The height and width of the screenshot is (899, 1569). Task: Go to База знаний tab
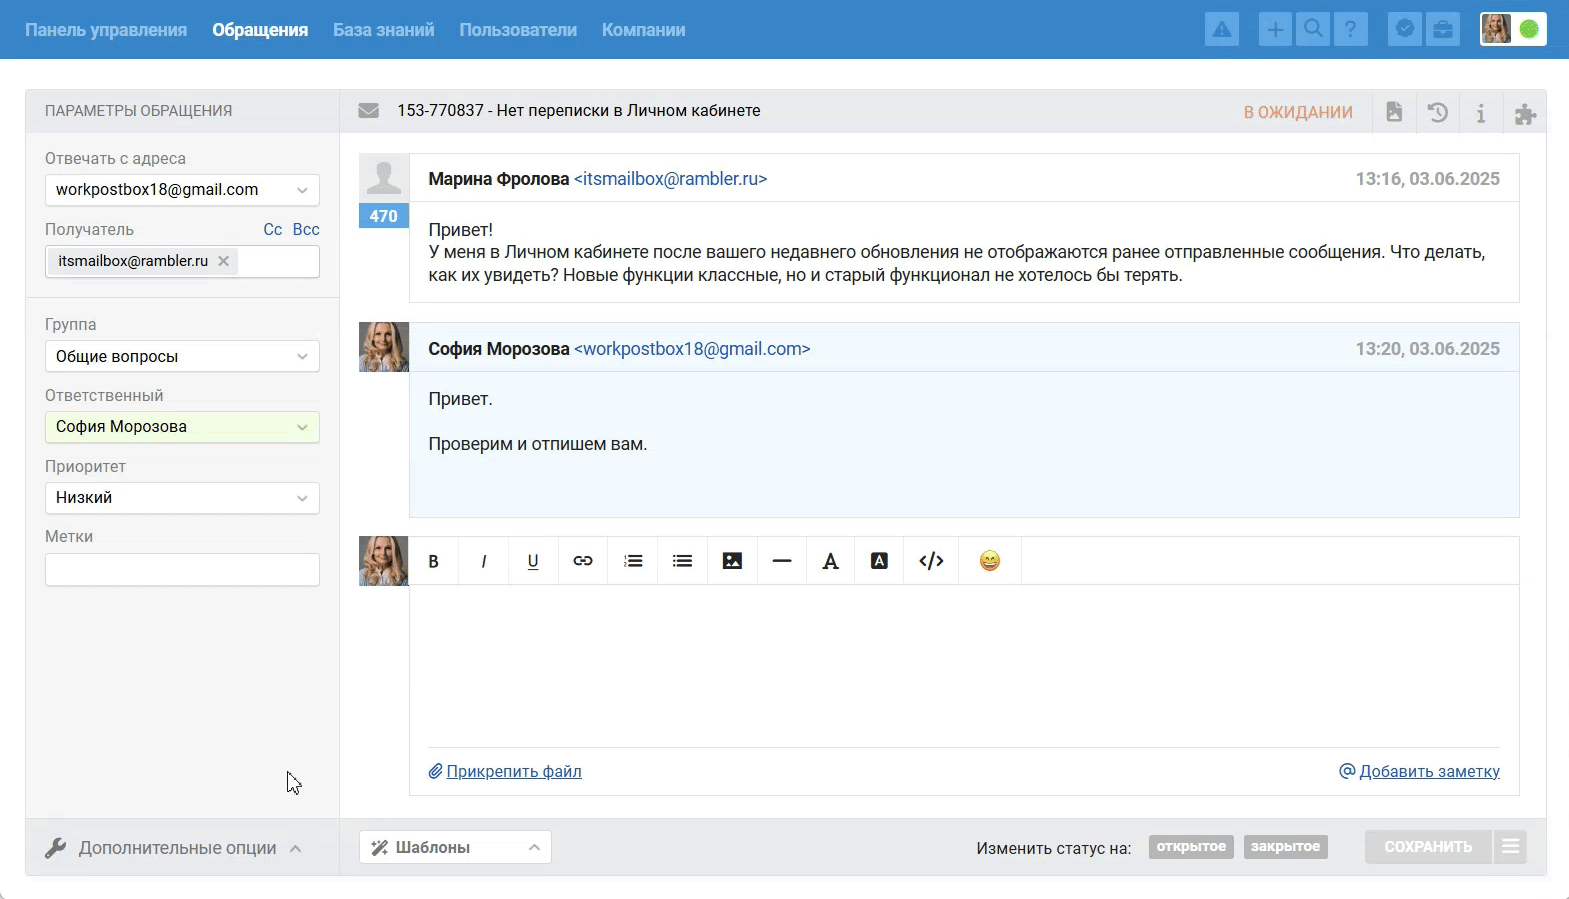[x=383, y=30]
